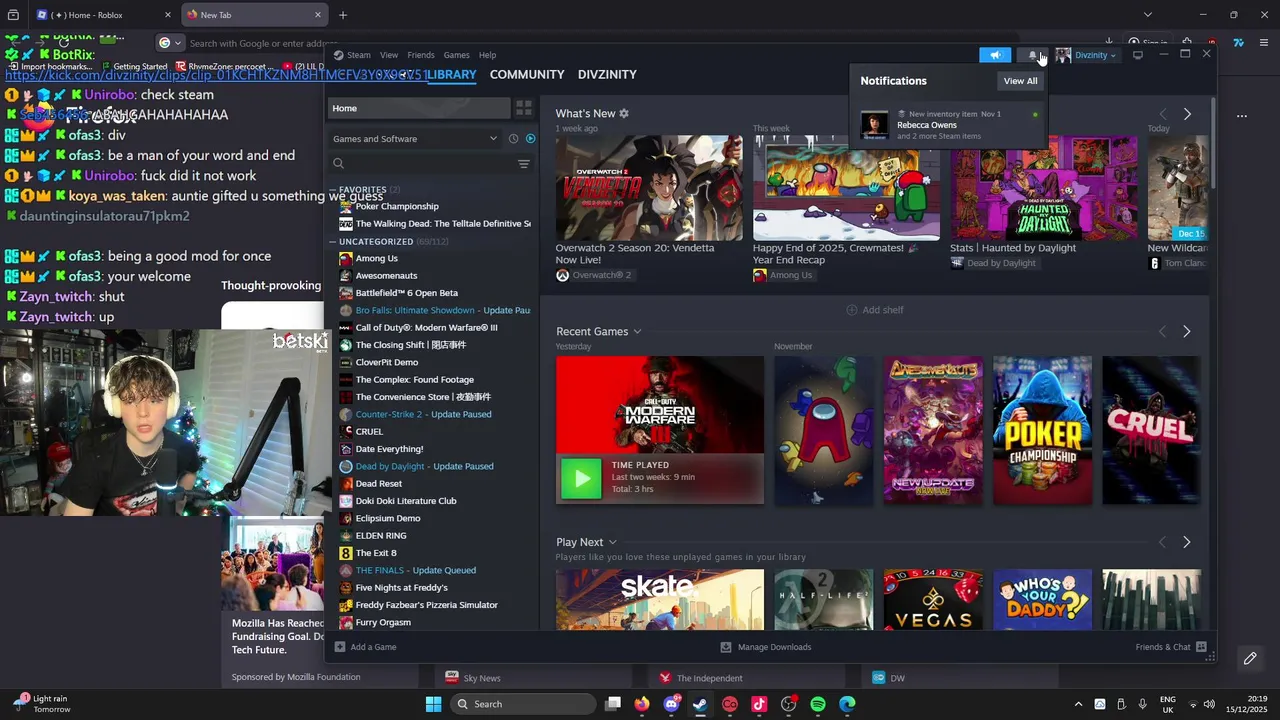Open new tab plus button in browser
The width and height of the screenshot is (1280, 720).
click(x=343, y=15)
